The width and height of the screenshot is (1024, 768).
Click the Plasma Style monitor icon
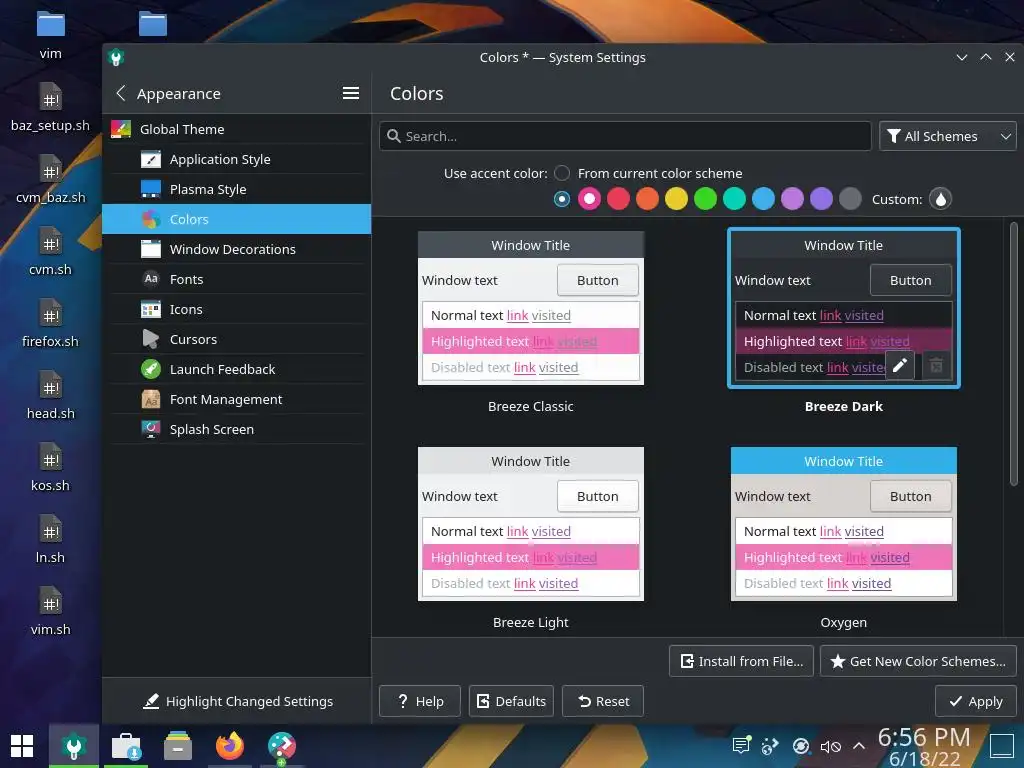tap(151, 189)
